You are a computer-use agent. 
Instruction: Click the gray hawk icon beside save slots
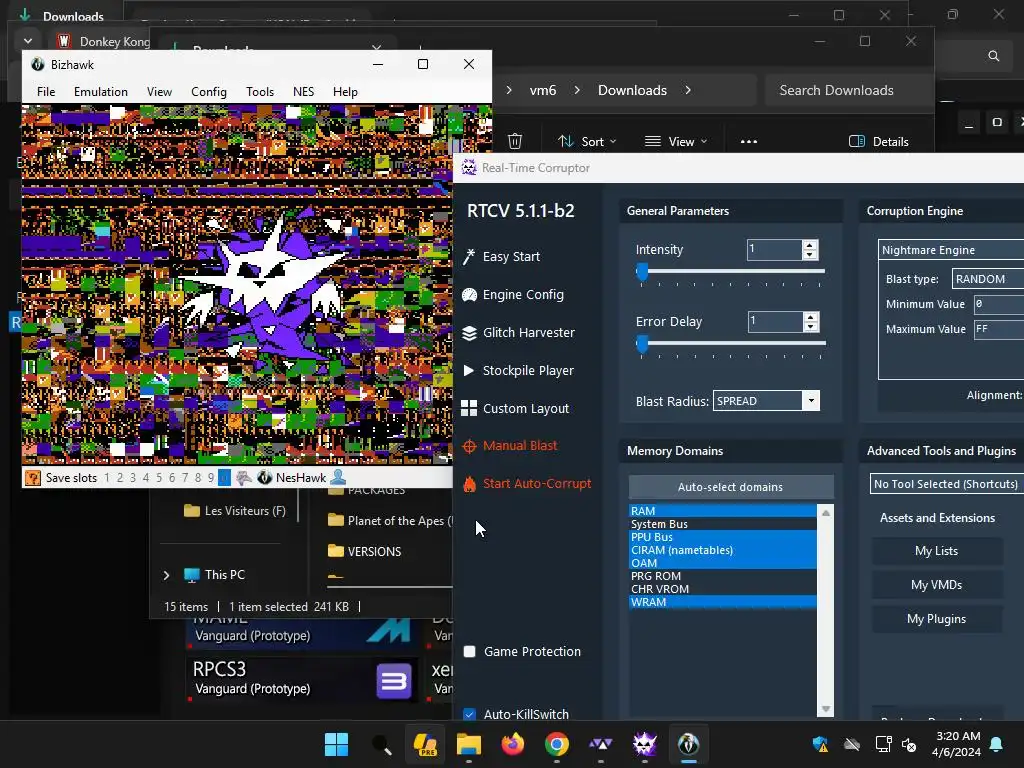(x=244, y=478)
